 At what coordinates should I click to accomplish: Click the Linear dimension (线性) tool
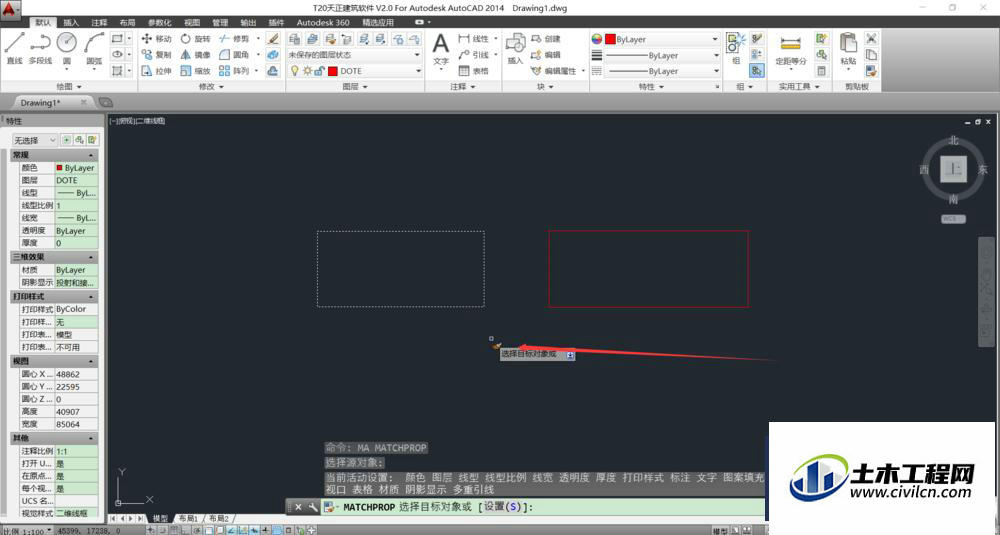[x=474, y=39]
